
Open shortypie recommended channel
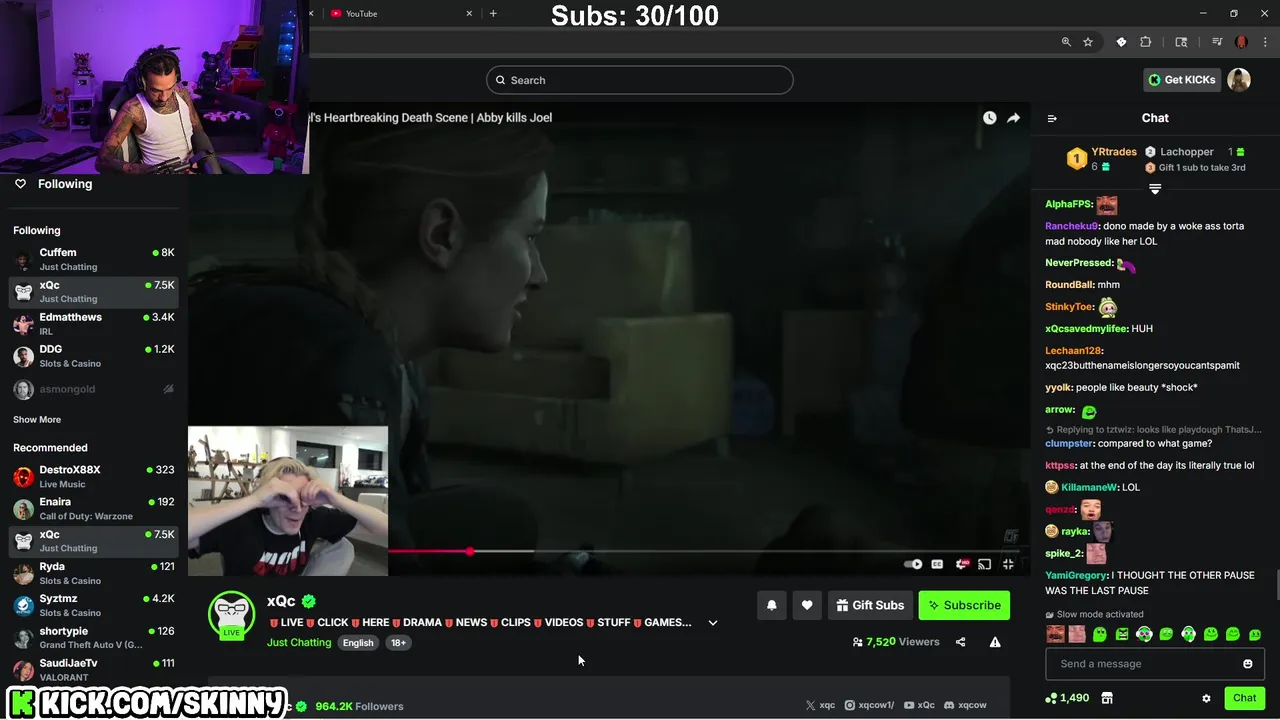click(x=94, y=637)
